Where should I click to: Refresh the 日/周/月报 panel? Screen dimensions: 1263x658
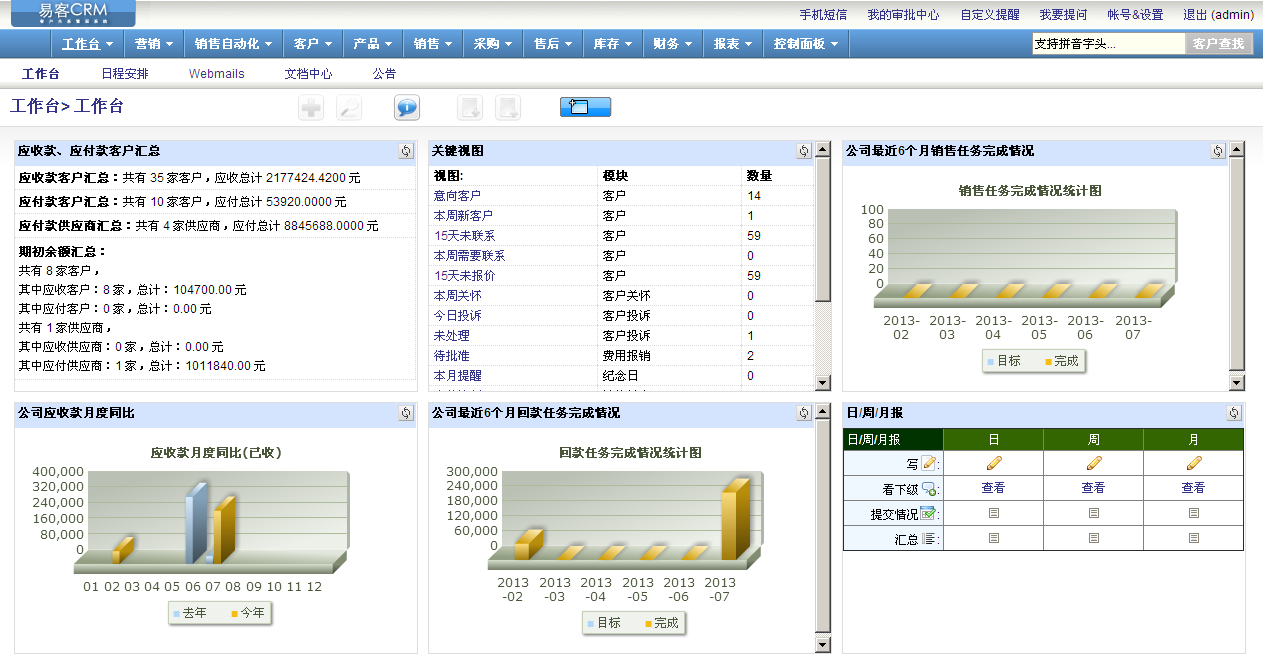[1233, 413]
